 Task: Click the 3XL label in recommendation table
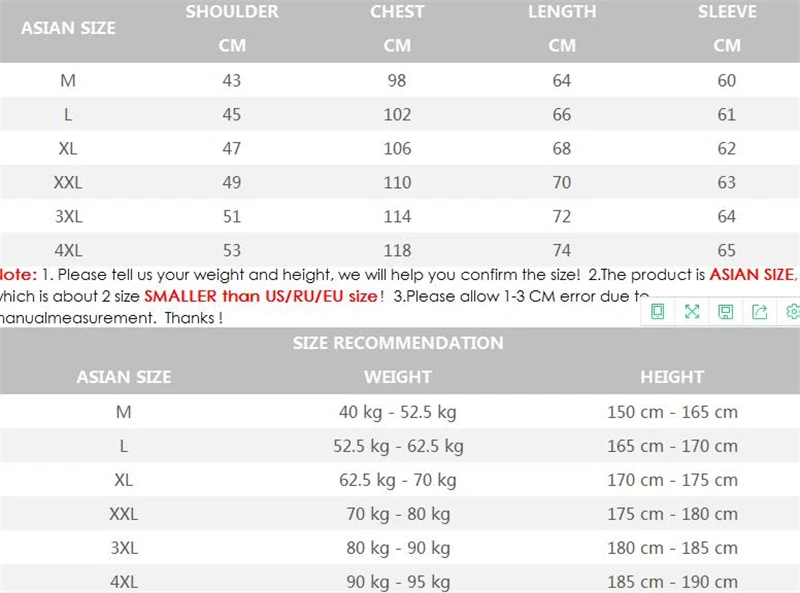tap(124, 548)
